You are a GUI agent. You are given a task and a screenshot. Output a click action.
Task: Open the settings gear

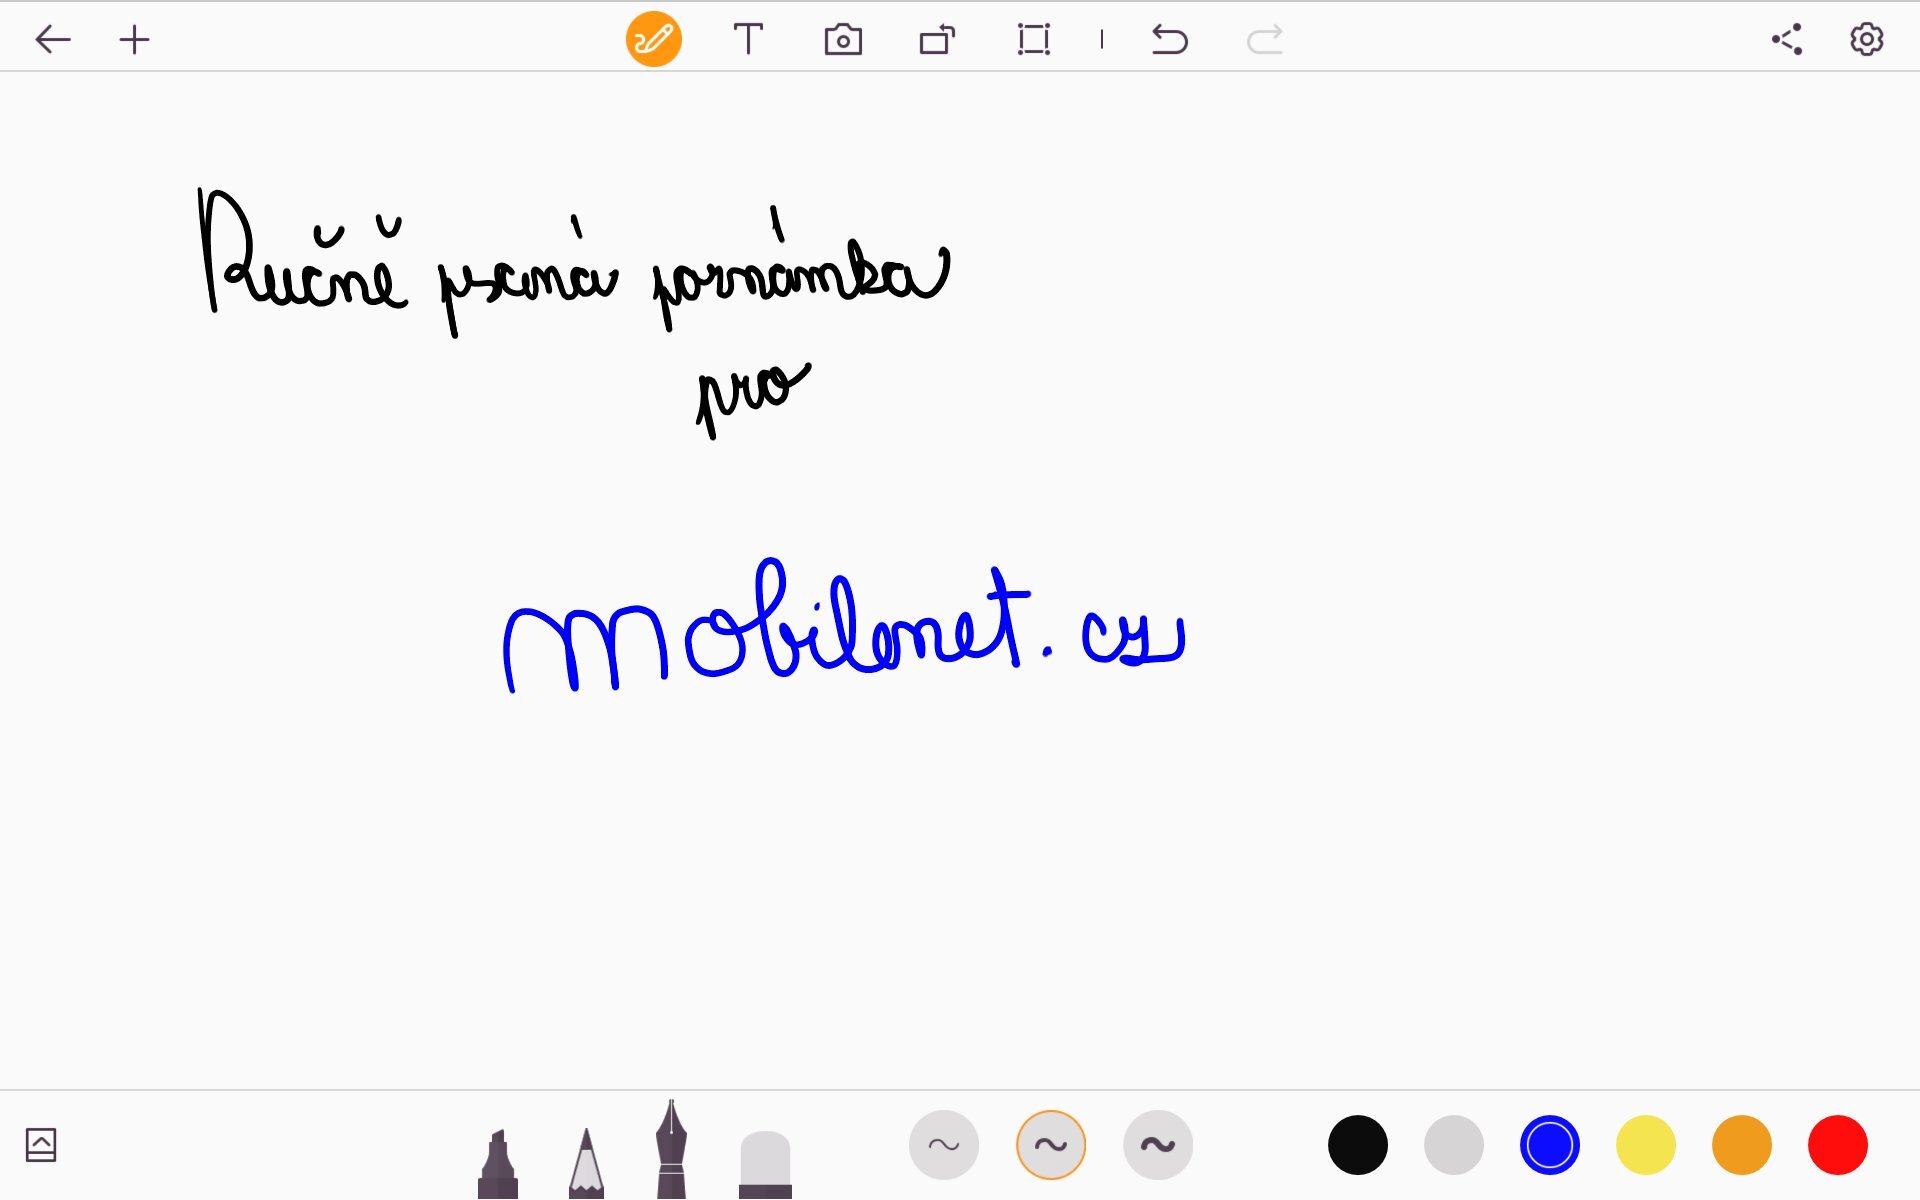point(1866,40)
